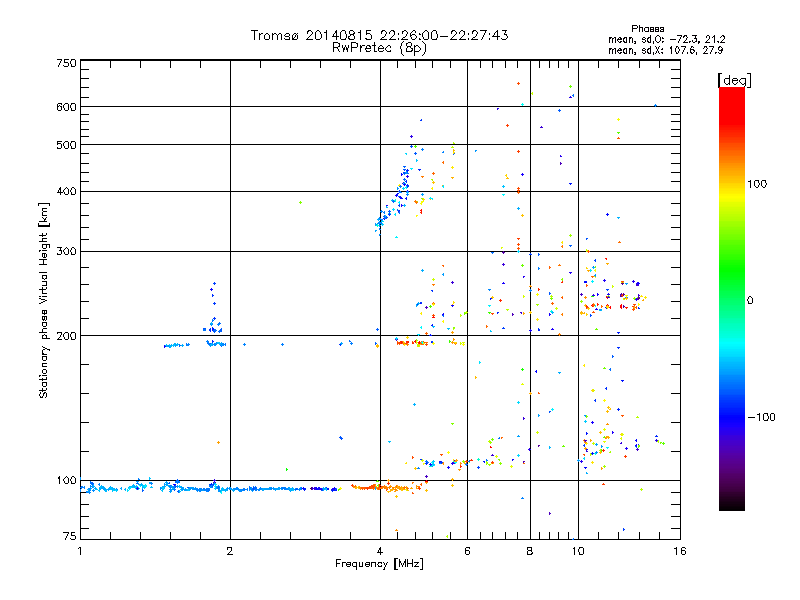Screen dimensions: 800x600
Task: Click the colorbar tick label '0'
Action: coord(750,301)
